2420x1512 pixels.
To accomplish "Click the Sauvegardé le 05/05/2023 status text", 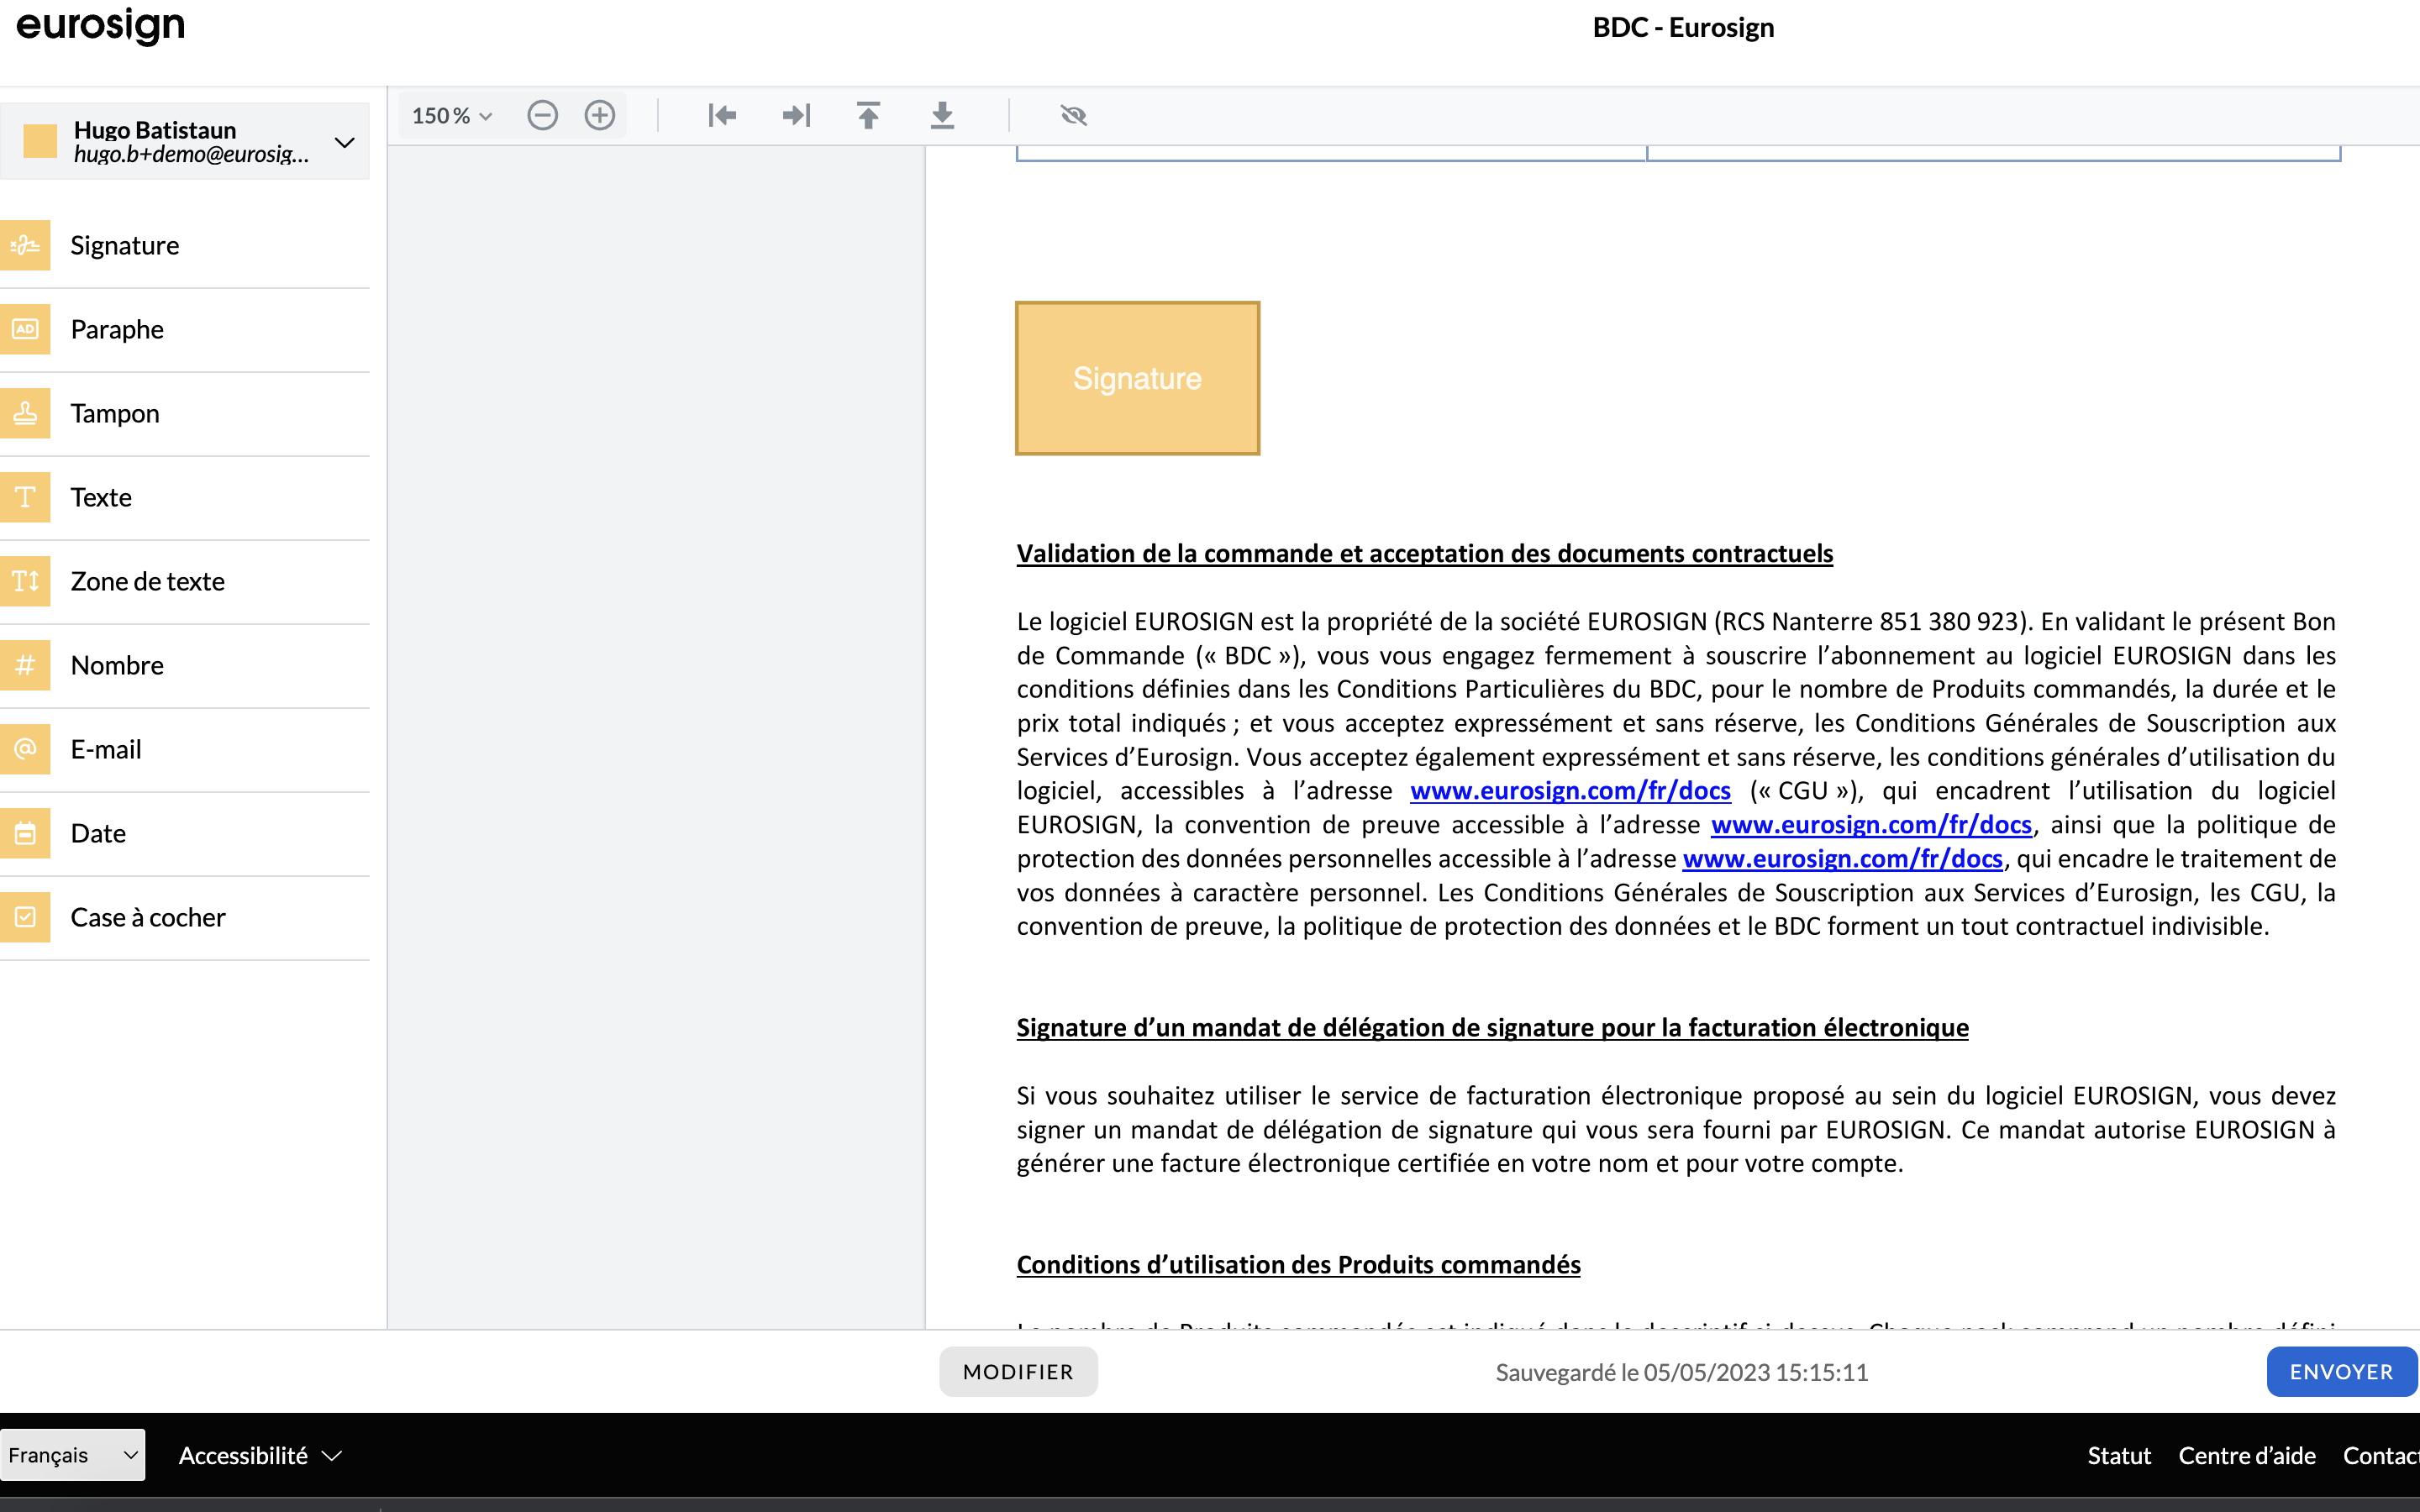I will click(1681, 1372).
